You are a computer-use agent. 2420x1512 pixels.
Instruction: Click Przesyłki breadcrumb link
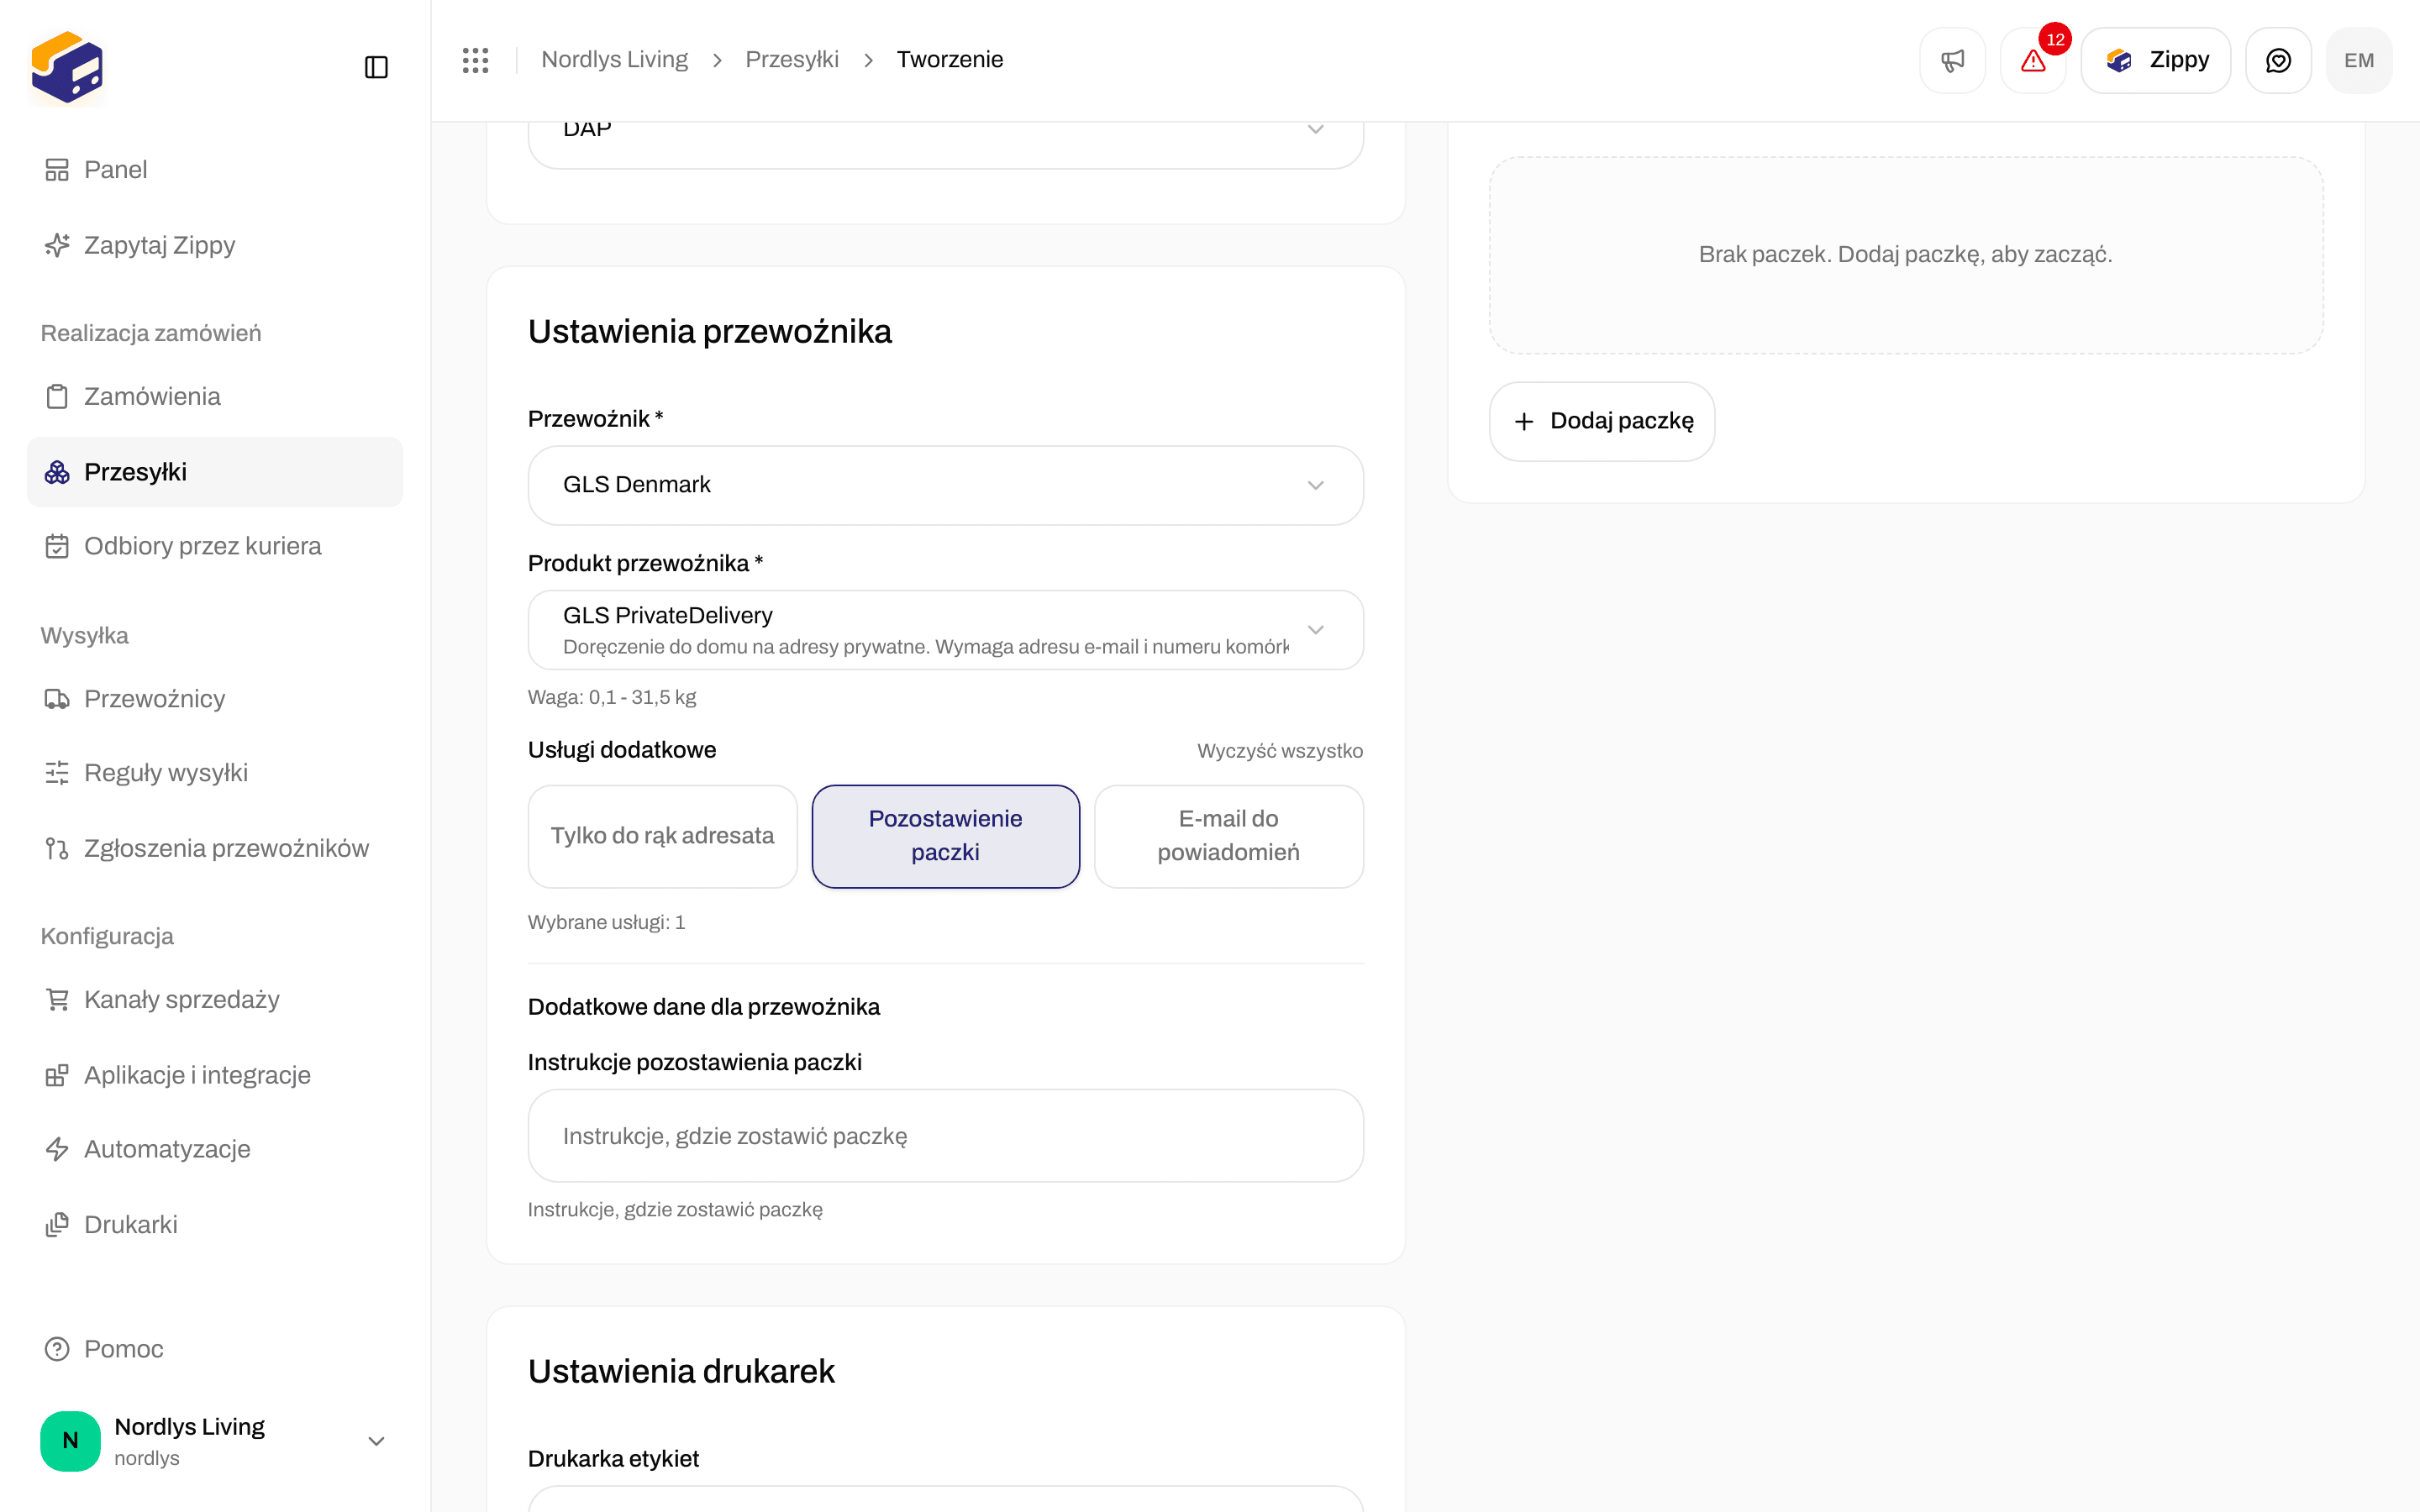point(792,60)
